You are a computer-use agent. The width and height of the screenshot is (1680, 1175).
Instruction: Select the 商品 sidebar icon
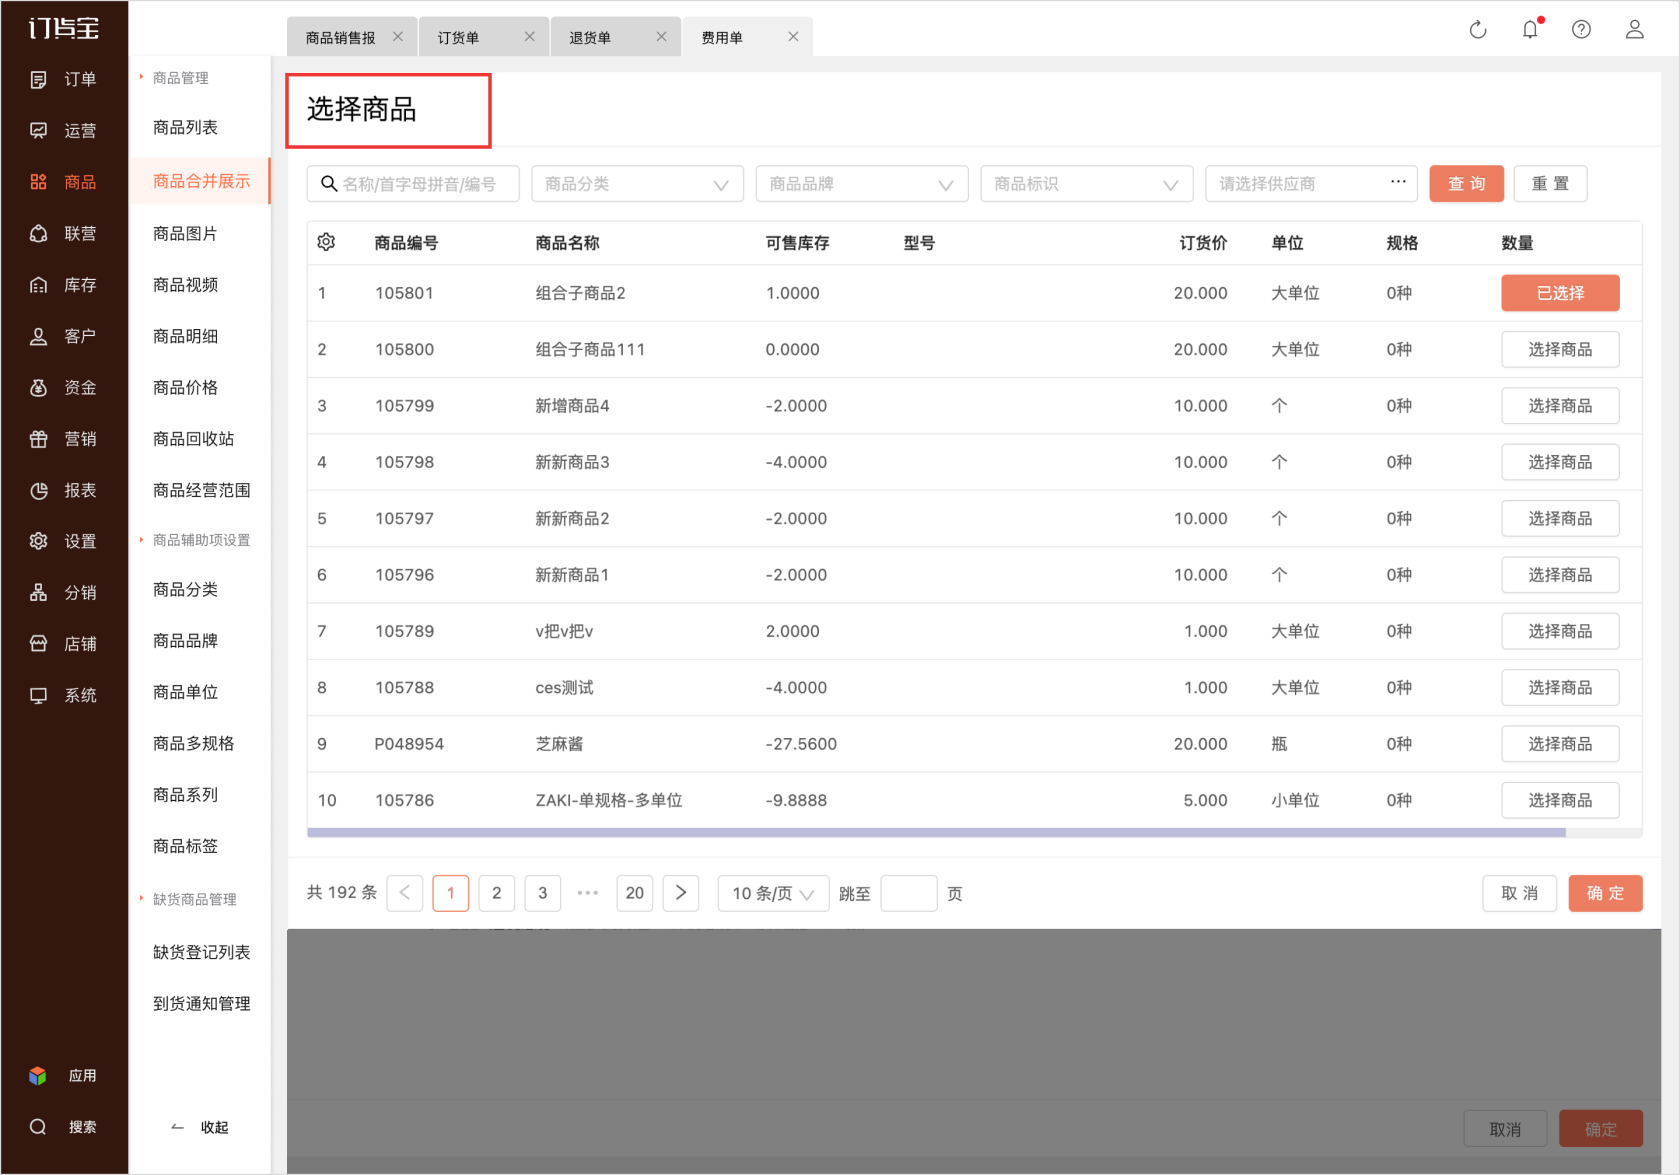(x=38, y=182)
